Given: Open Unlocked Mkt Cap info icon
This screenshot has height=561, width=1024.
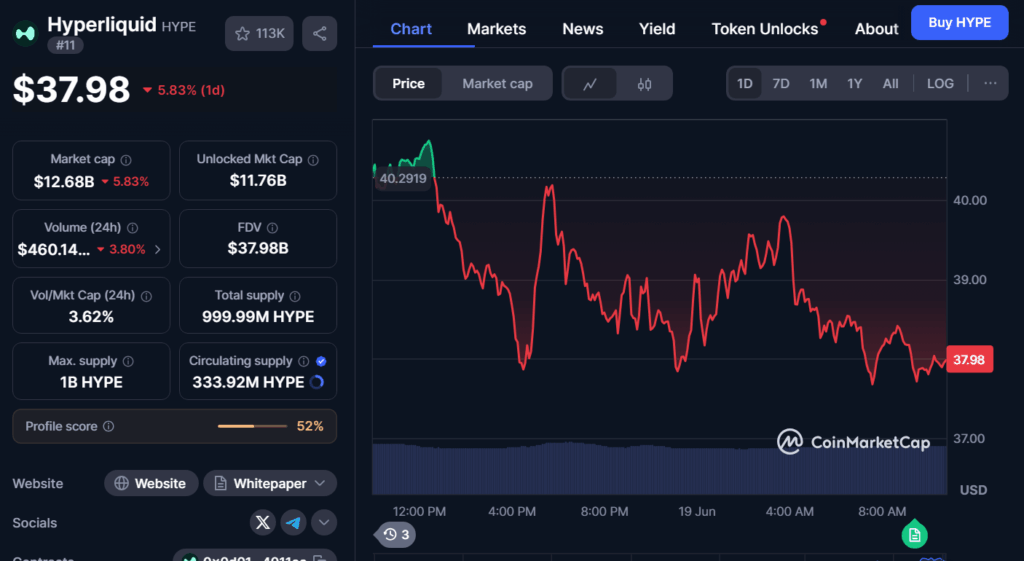Looking at the screenshot, I should pos(313,160).
